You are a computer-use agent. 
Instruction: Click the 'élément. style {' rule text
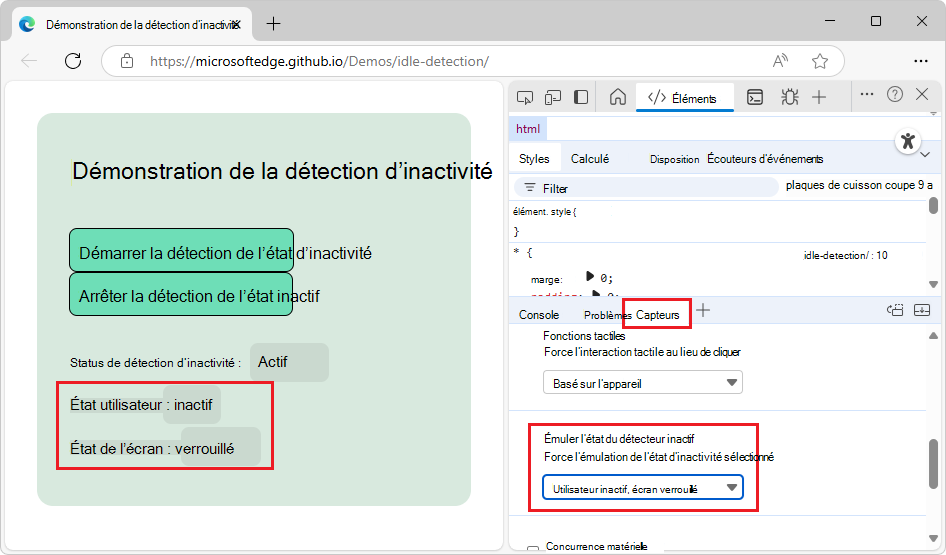(545, 212)
